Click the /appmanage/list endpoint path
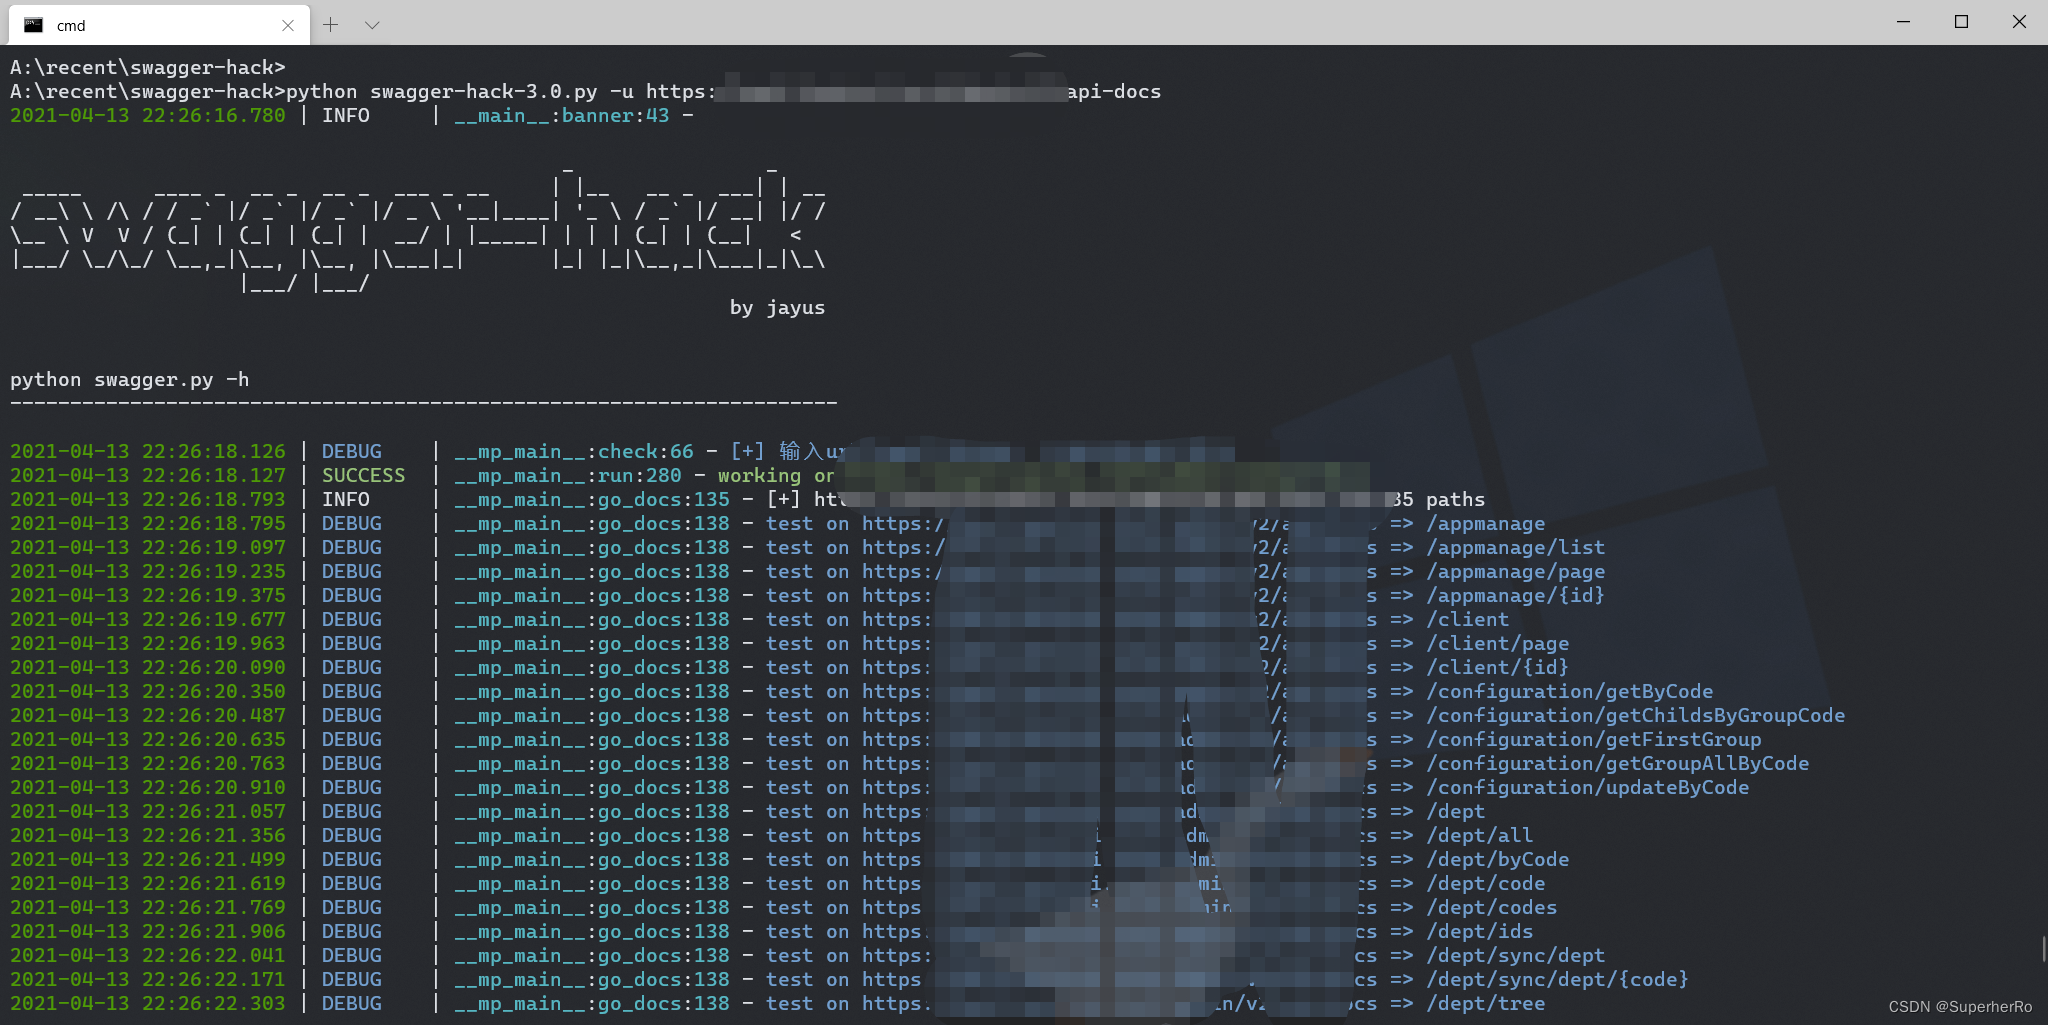Image resolution: width=2048 pixels, height=1025 pixels. (1517, 547)
